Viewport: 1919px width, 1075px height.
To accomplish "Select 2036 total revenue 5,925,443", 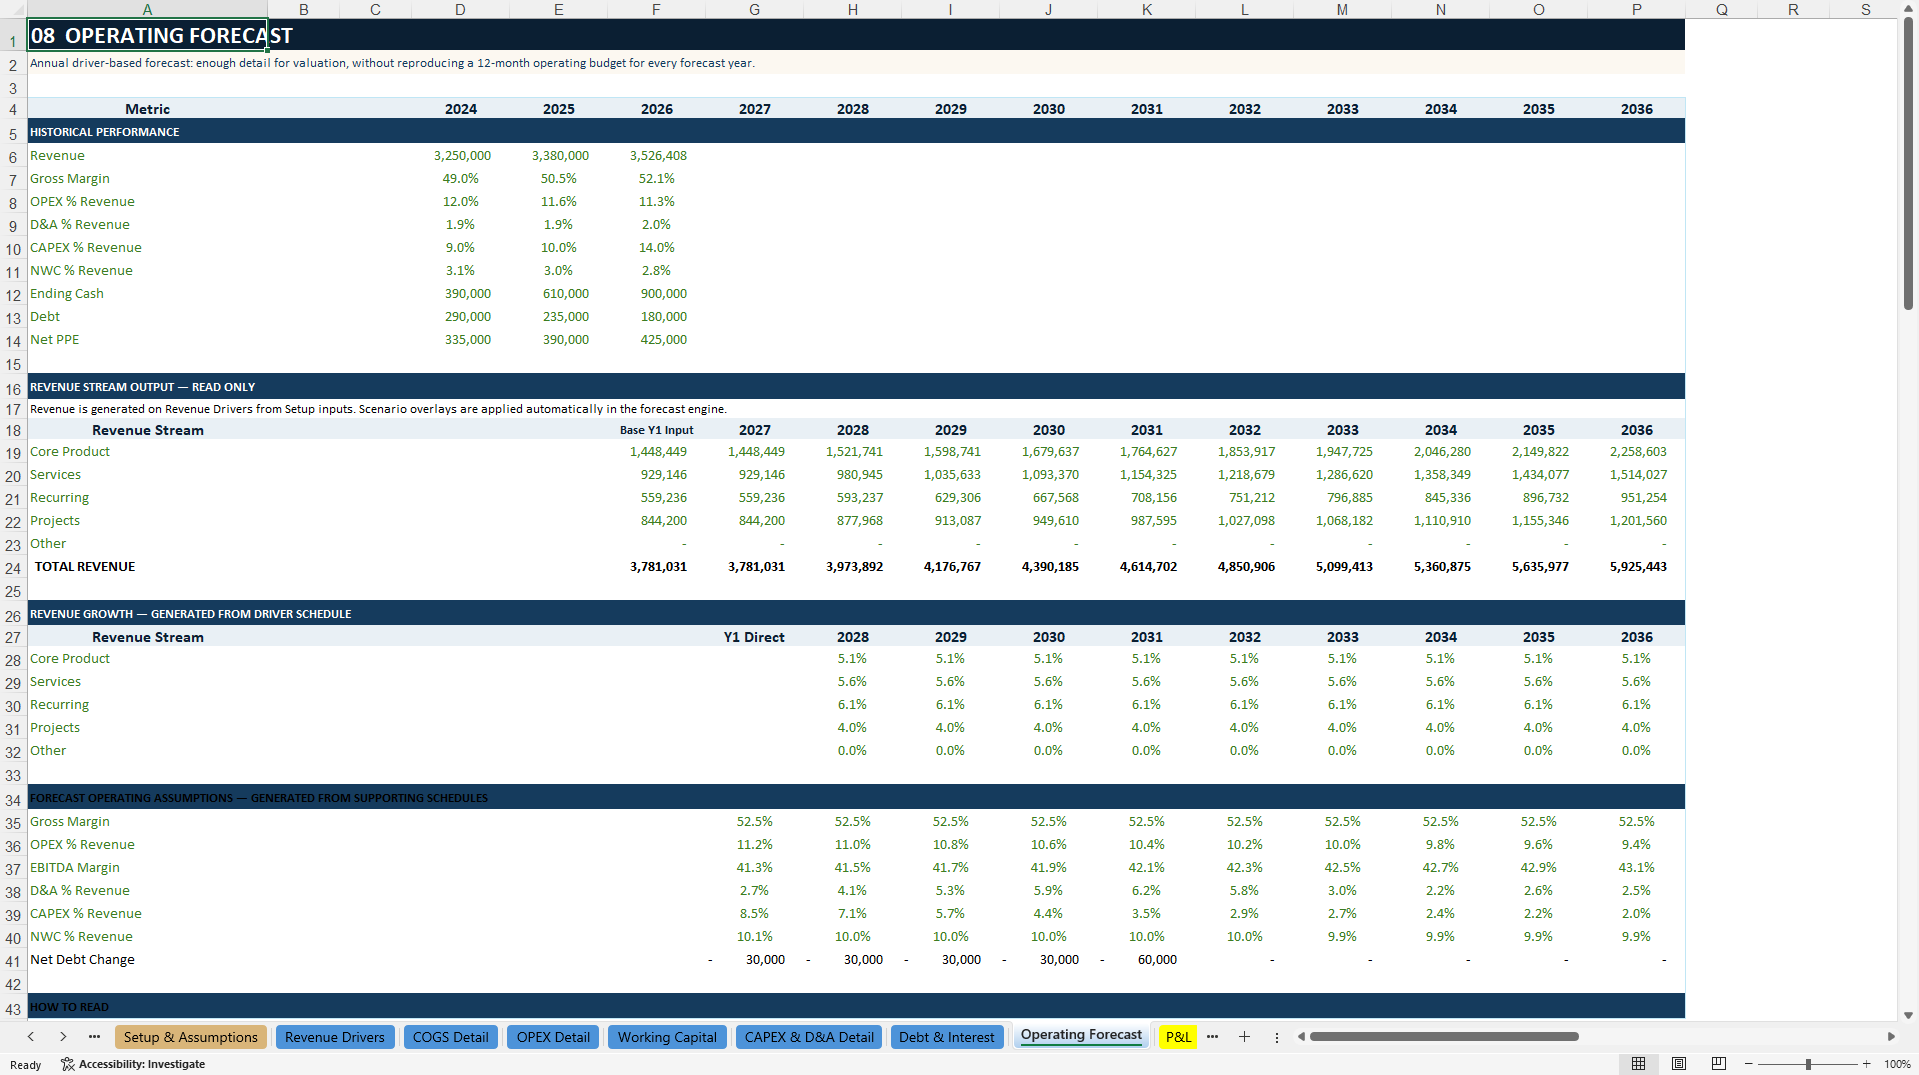I will (1636, 567).
